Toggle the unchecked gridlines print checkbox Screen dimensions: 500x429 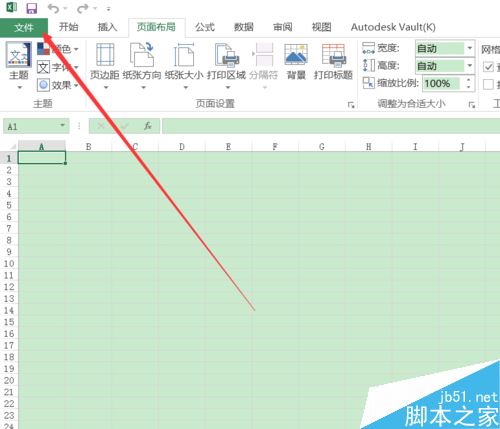(488, 84)
